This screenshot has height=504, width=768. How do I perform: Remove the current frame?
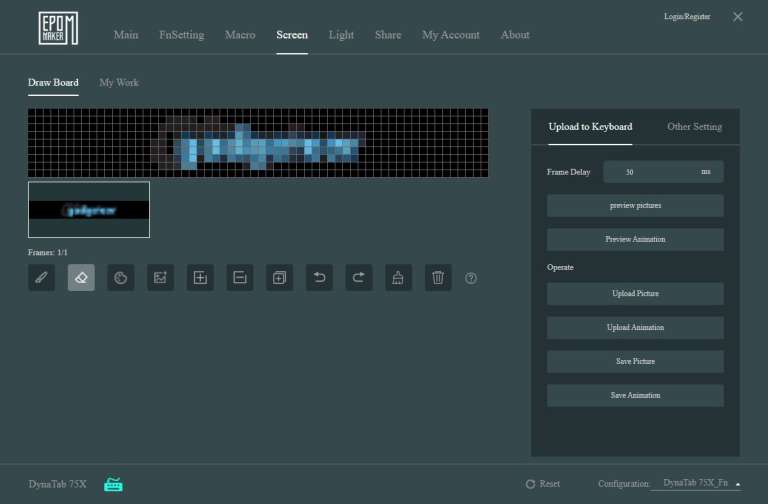click(240, 278)
